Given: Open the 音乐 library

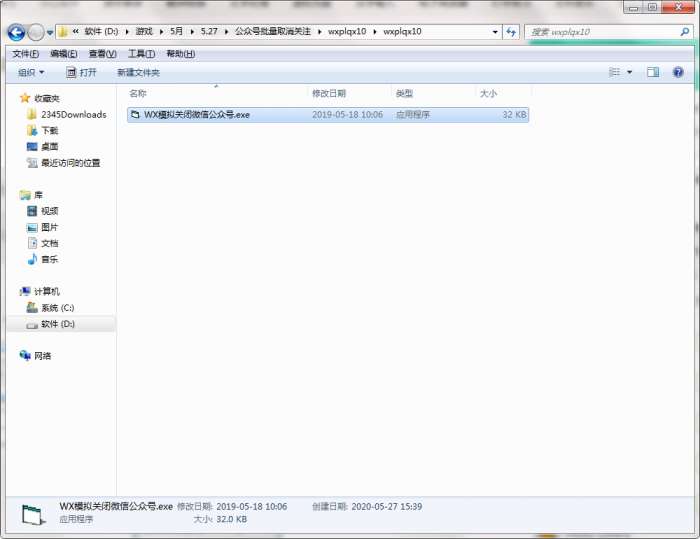Looking at the screenshot, I should [50, 259].
